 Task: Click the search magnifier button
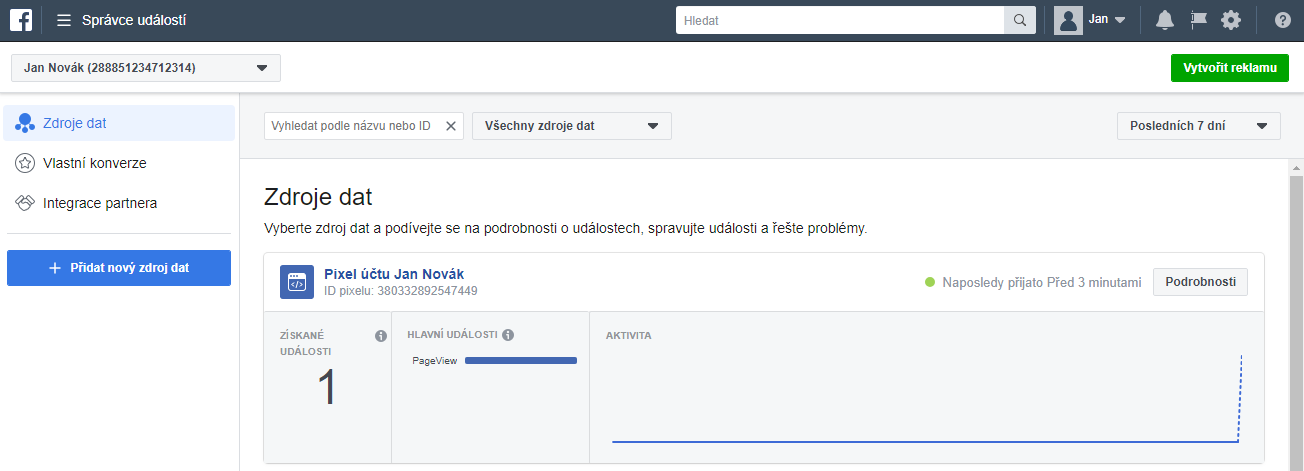tap(1019, 20)
